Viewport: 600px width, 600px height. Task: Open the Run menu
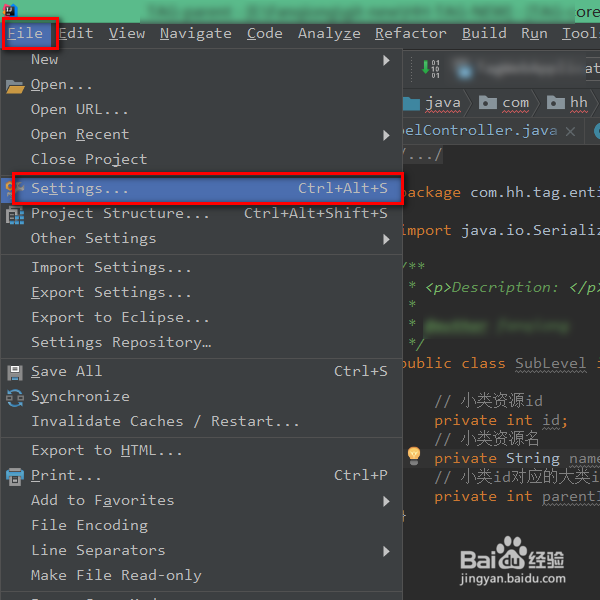point(534,34)
